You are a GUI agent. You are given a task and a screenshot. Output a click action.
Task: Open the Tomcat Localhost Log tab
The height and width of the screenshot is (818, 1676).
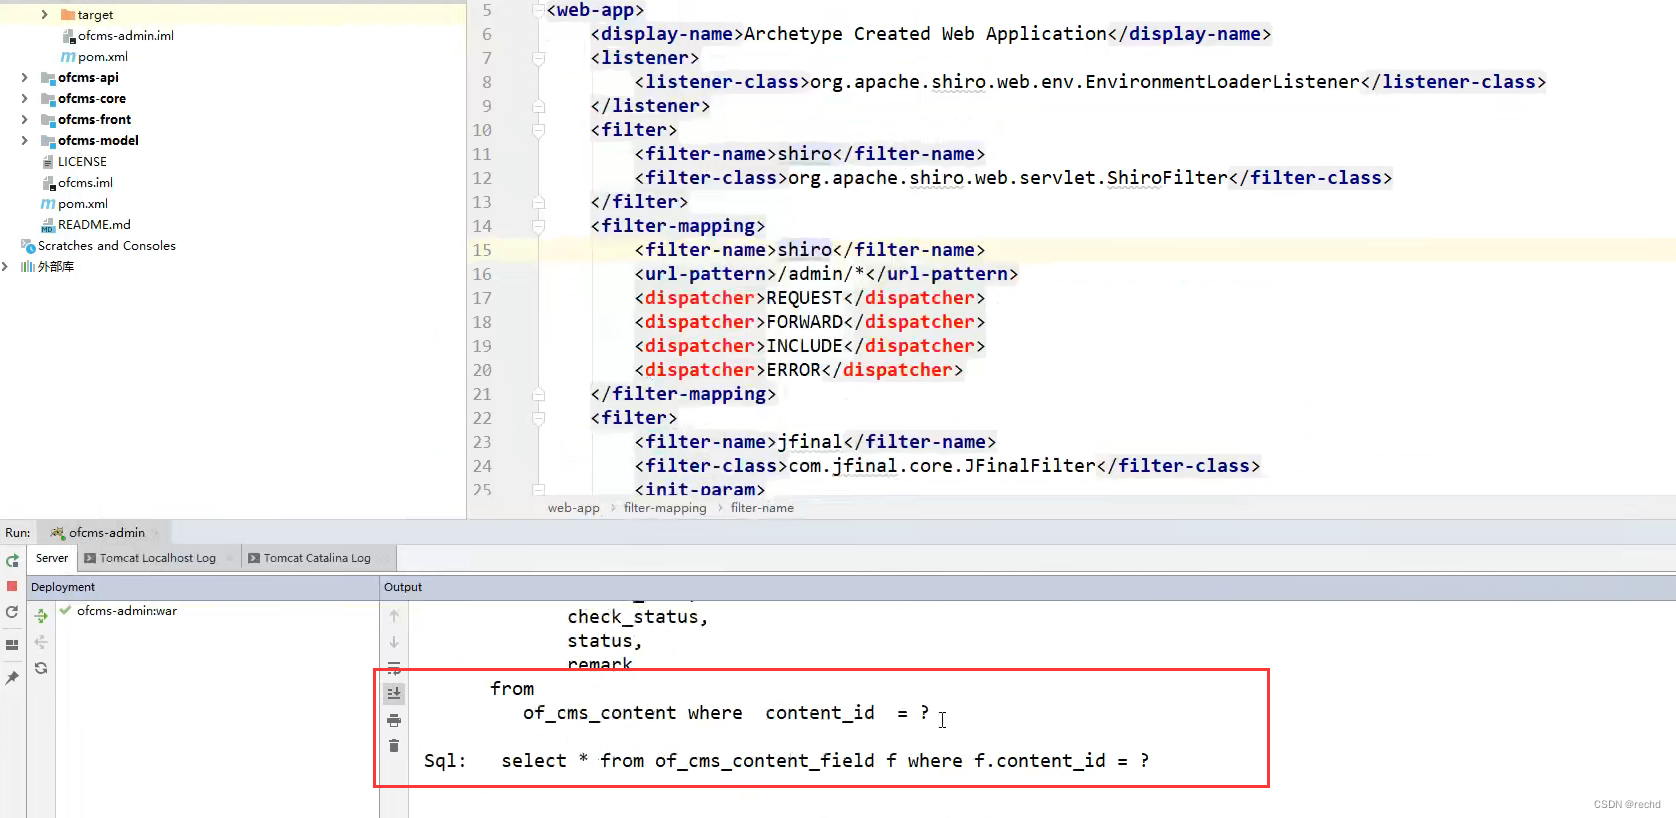click(x=158, y=558)
